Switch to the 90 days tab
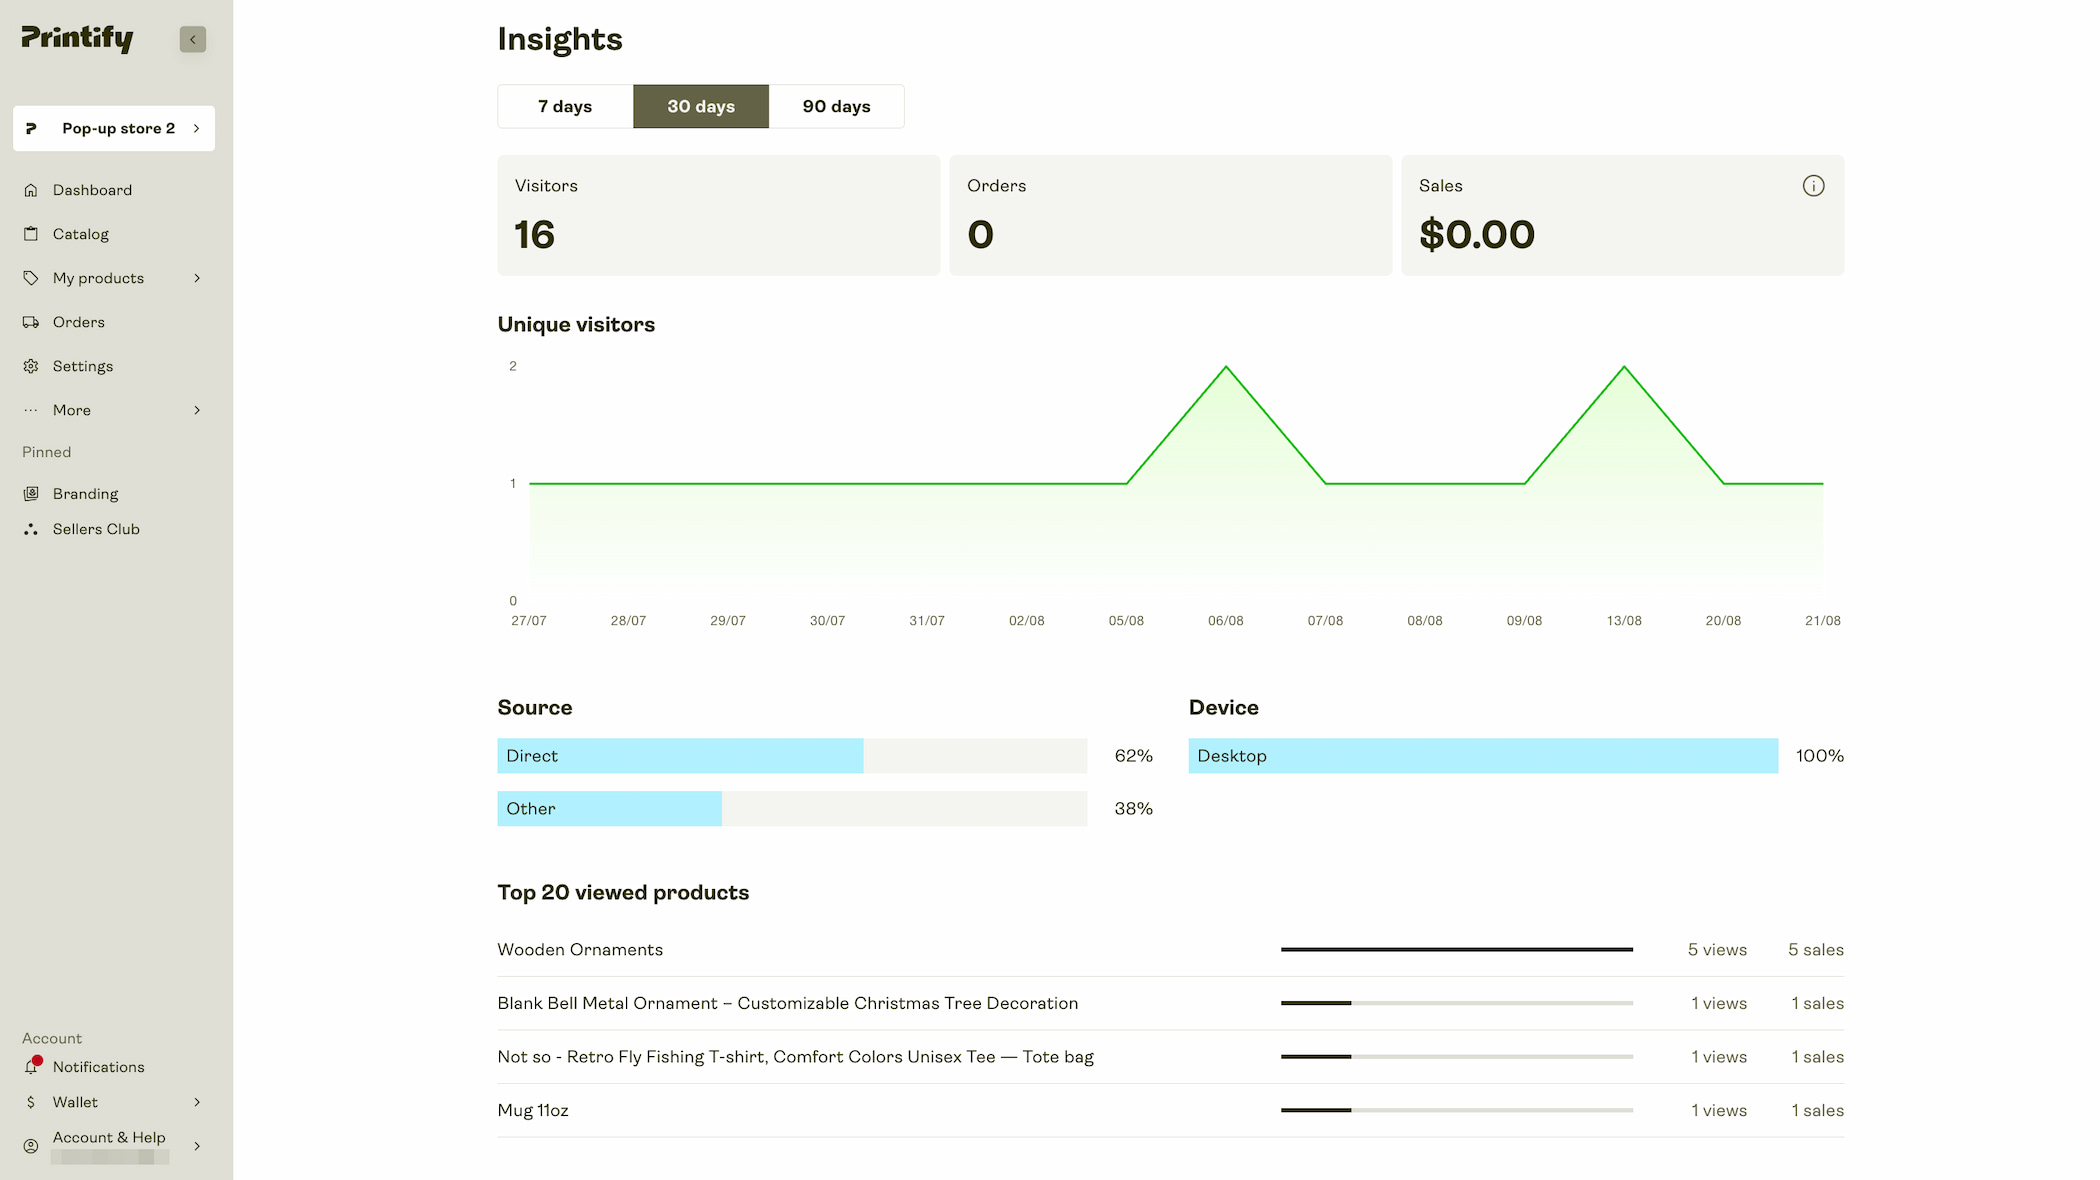The image size is (2100, 1180). pyautogui.click(x=837, y=106)
